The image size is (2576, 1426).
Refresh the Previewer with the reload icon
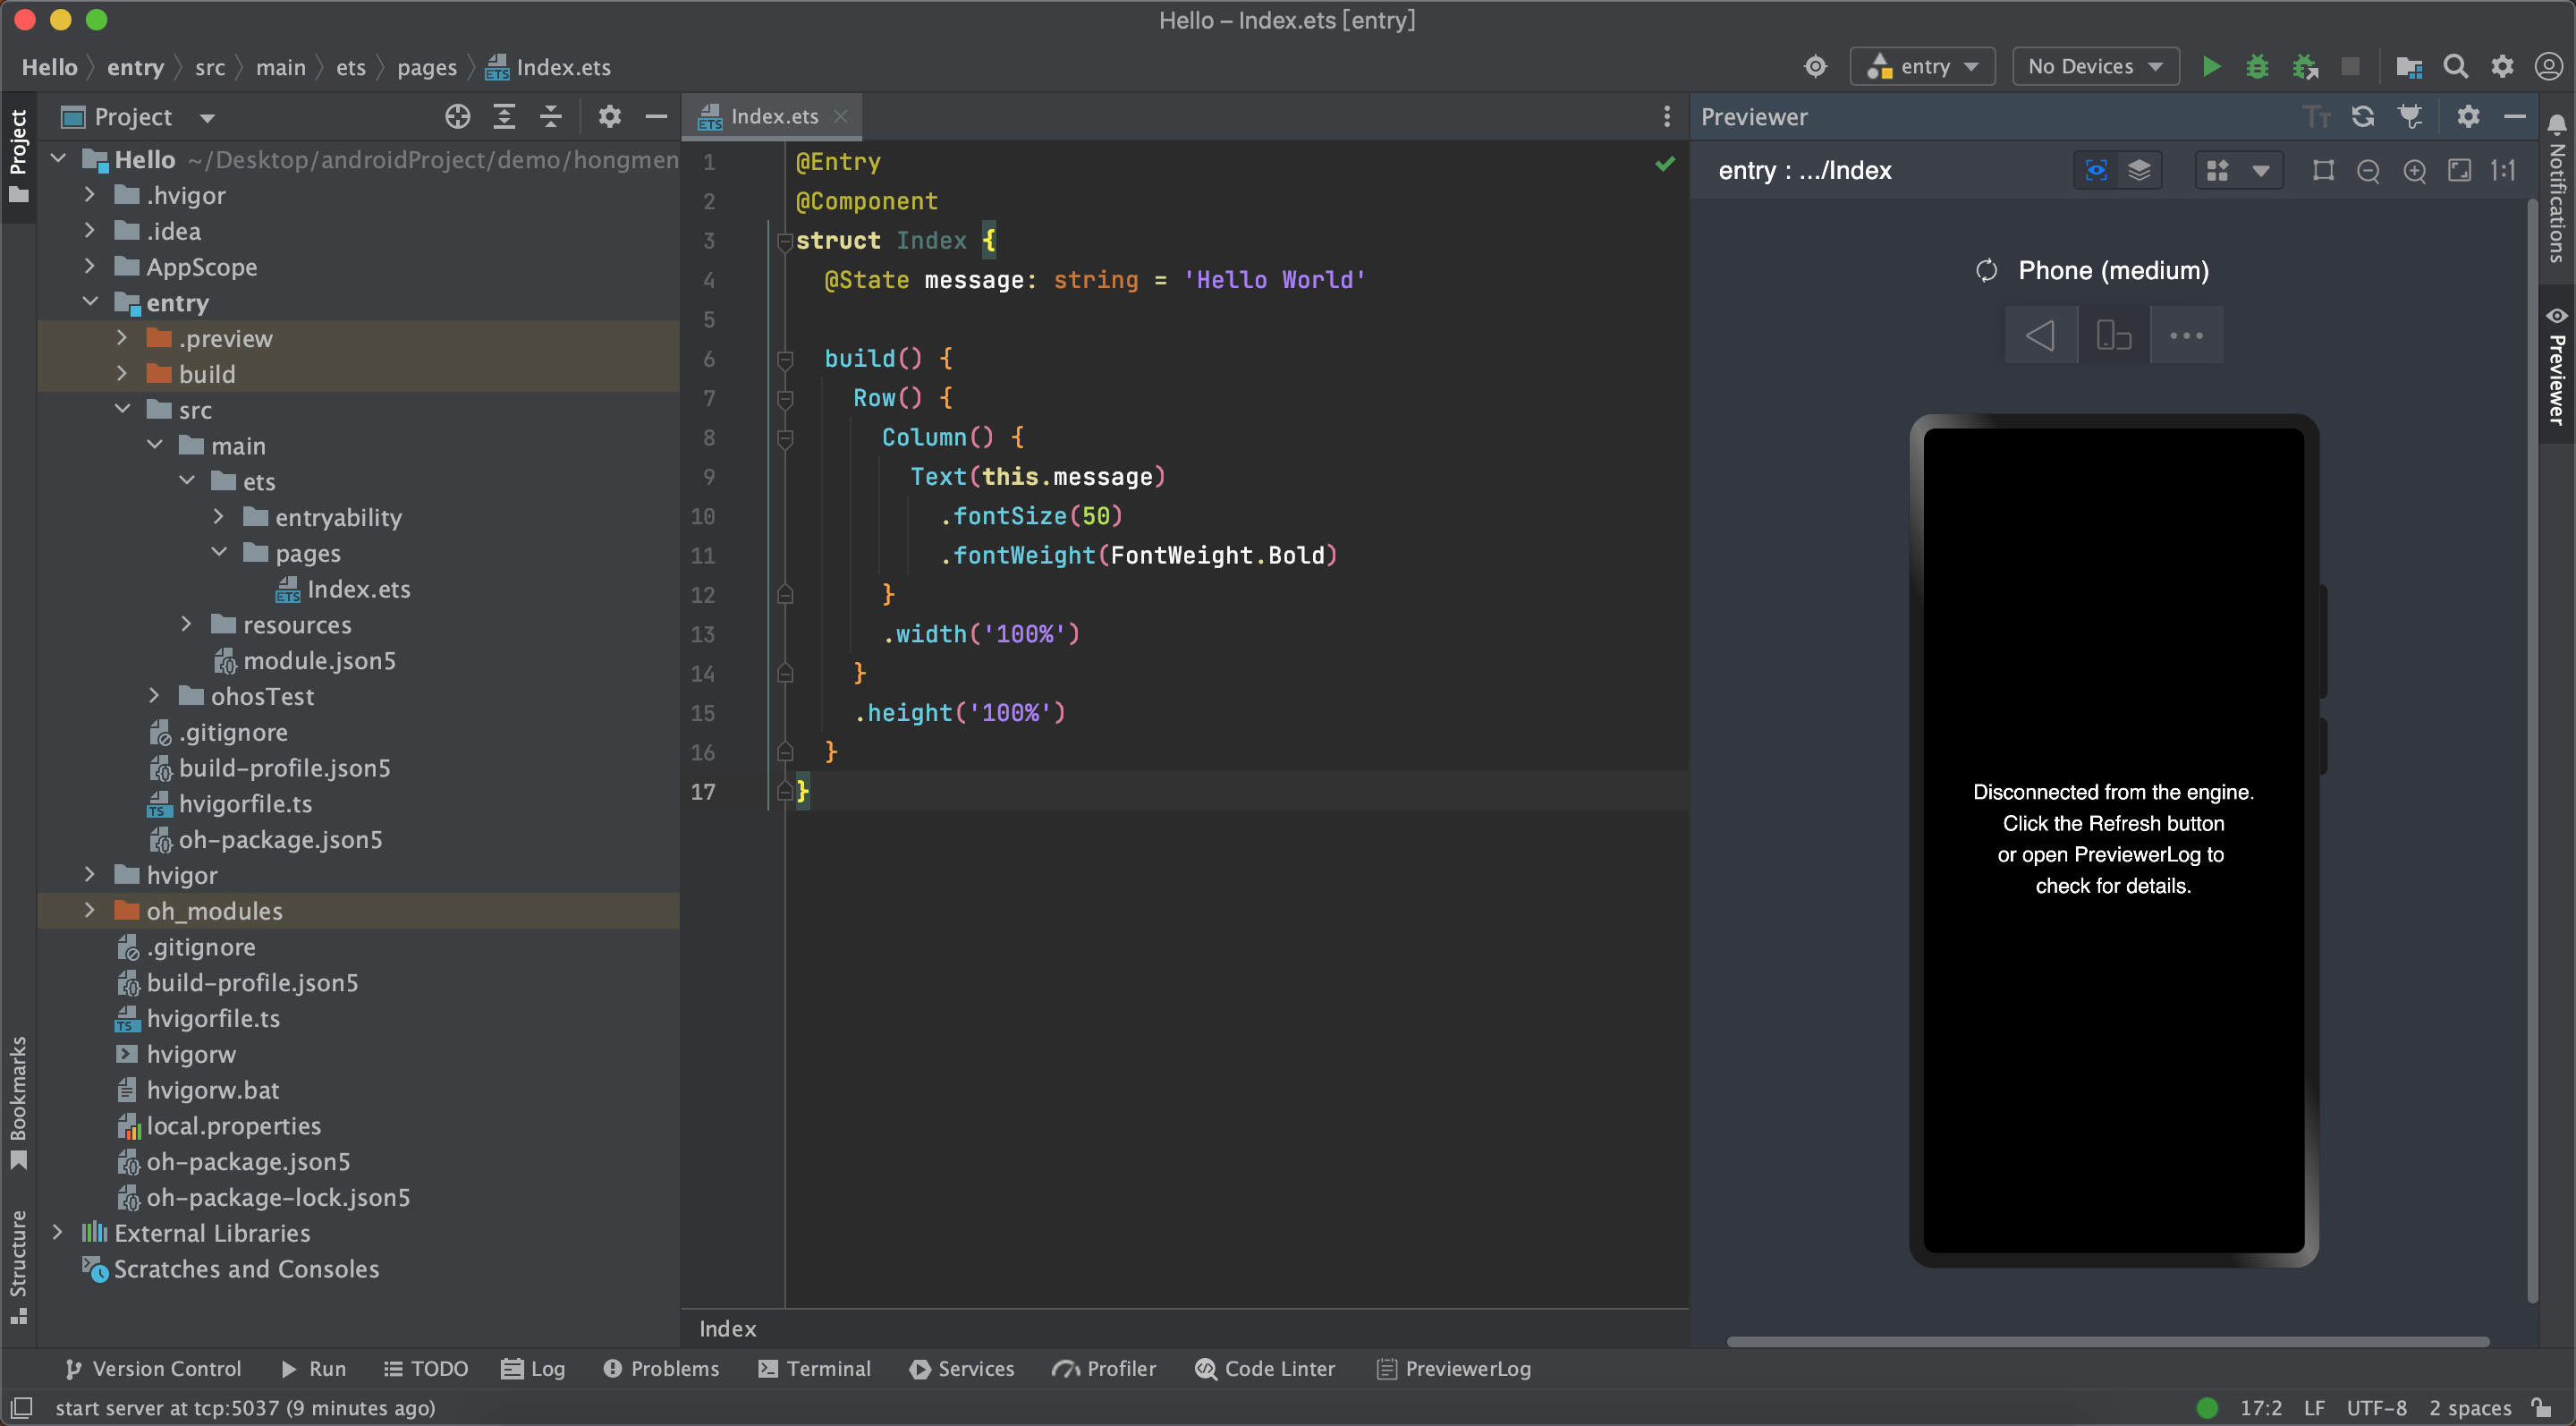2362,117
